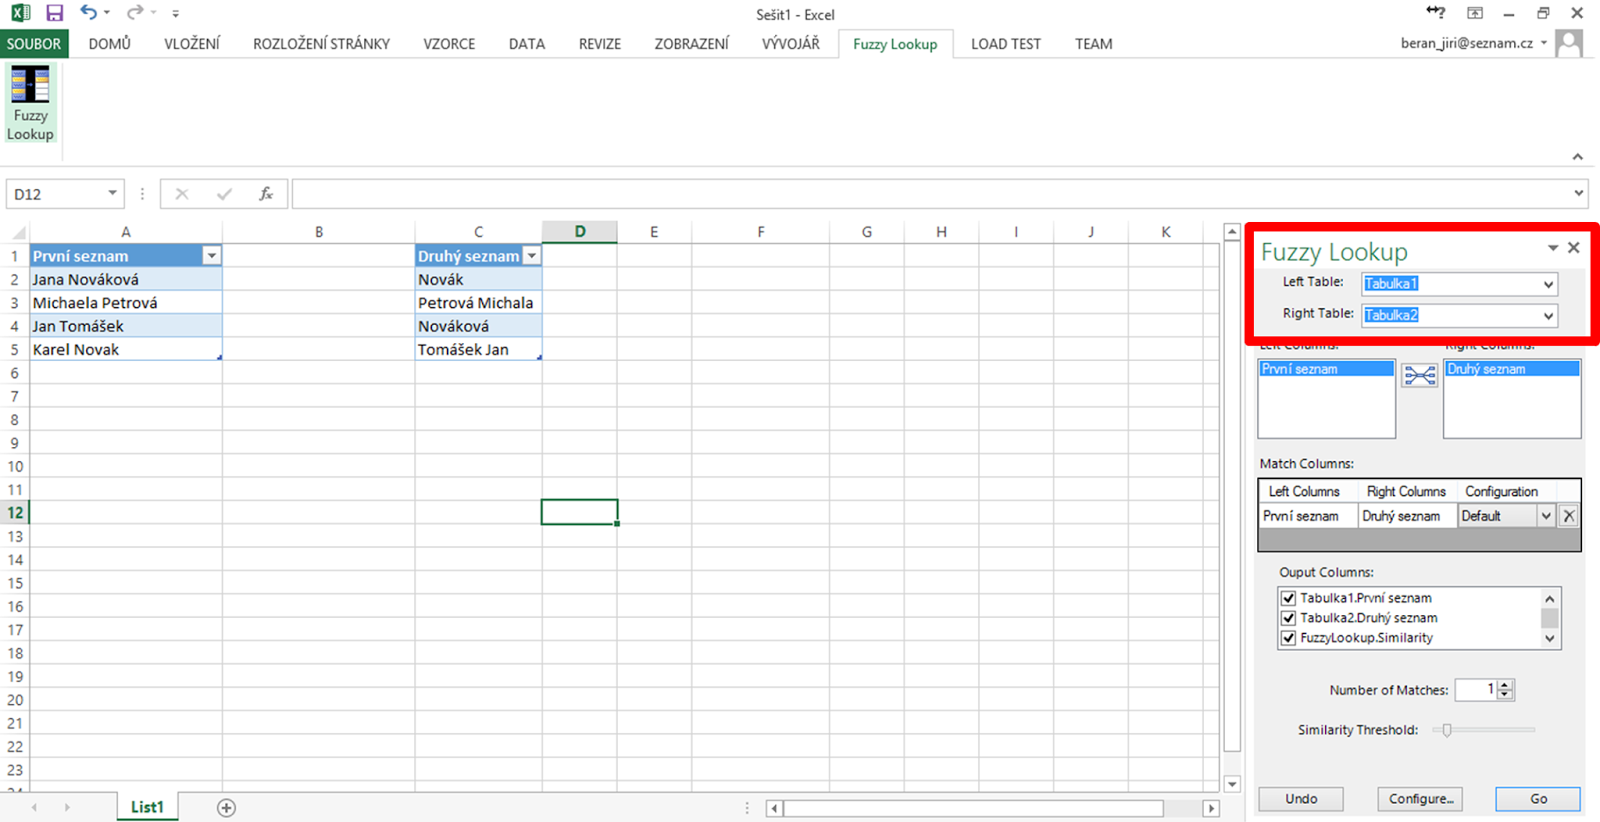Screen dimensions: 1600x822
Task: Select the List1 sheet tab
Action: coord(147,807)
